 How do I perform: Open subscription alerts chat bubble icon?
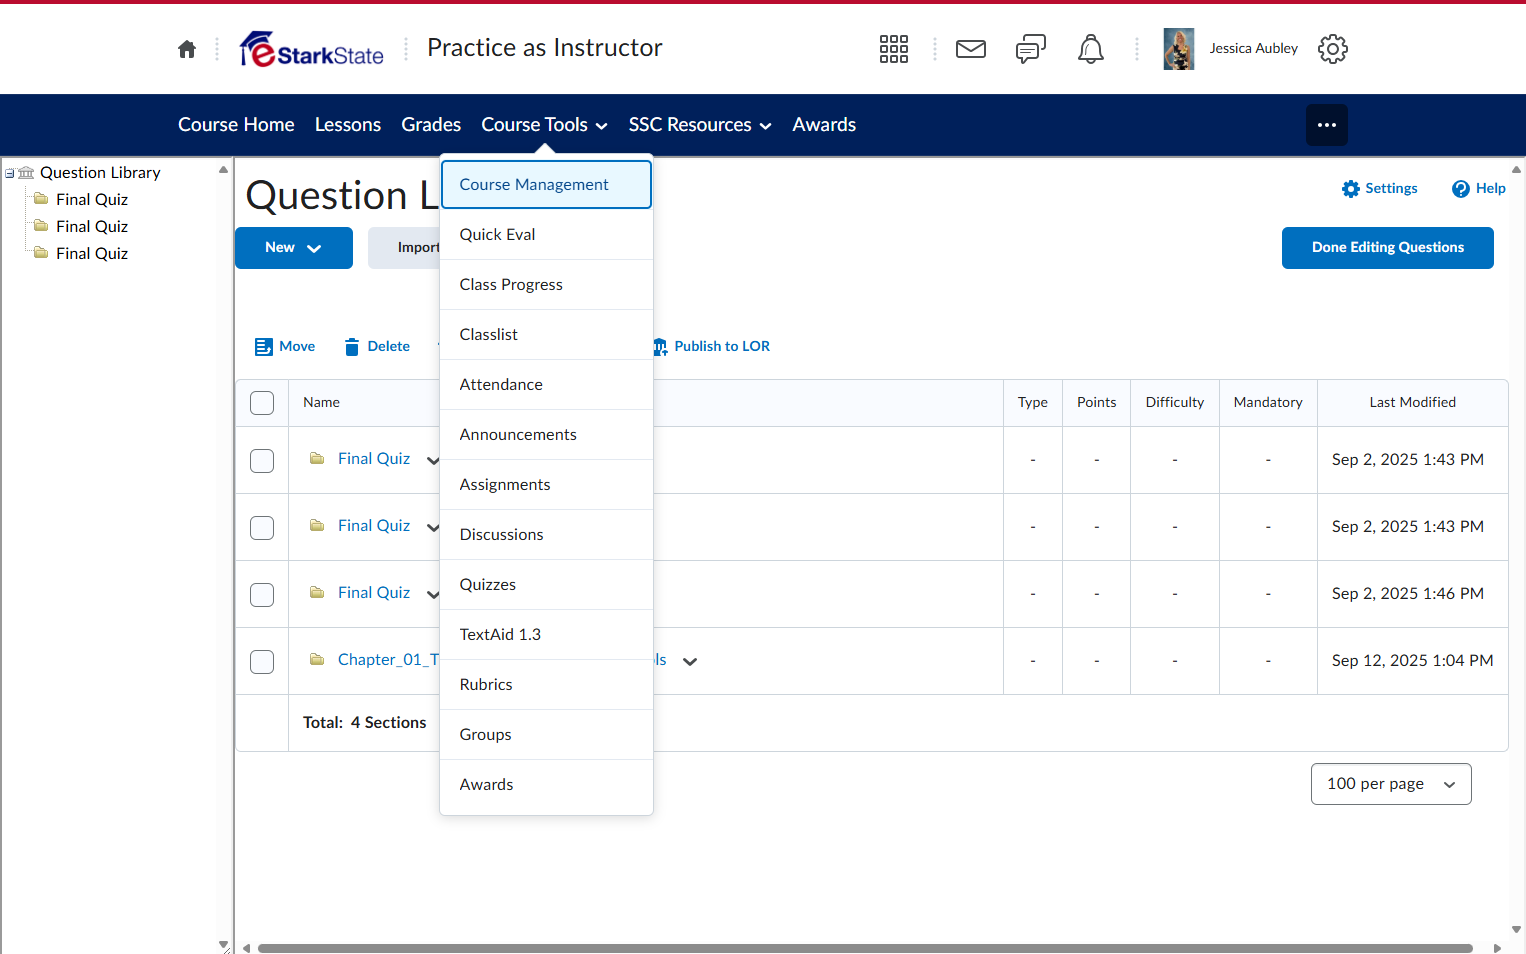coord(1031,49)
